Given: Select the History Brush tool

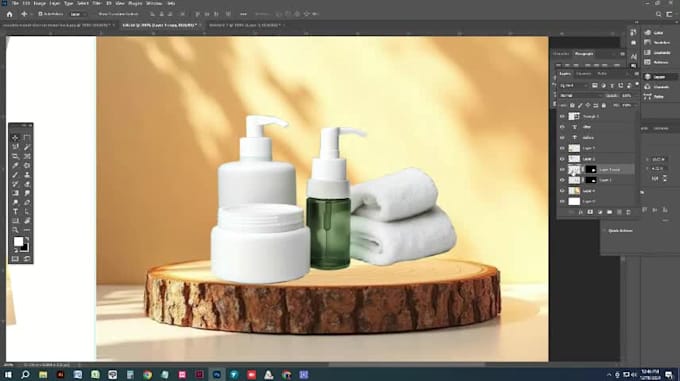Looking at the screenshot, I should pos(15,184).
